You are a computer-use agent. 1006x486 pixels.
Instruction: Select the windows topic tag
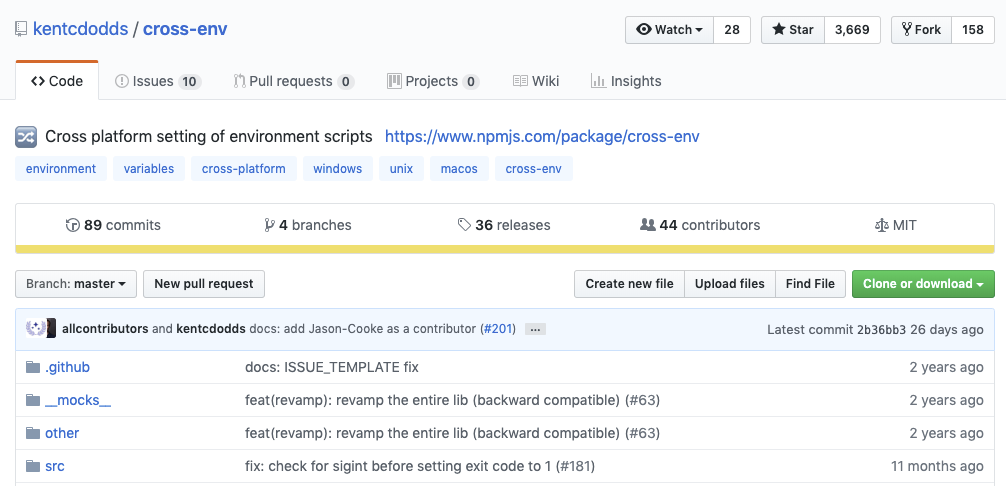coord(337,169)
